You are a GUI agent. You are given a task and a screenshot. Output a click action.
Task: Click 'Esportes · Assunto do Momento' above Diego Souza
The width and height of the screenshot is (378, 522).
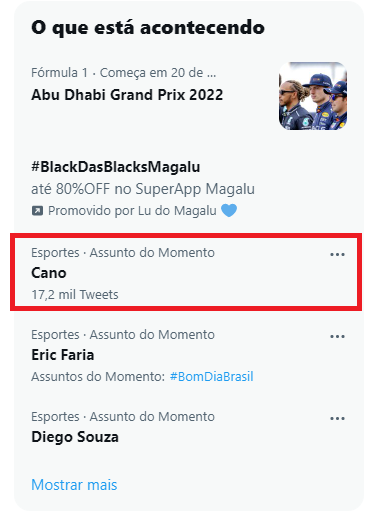(x=123, y=417)
